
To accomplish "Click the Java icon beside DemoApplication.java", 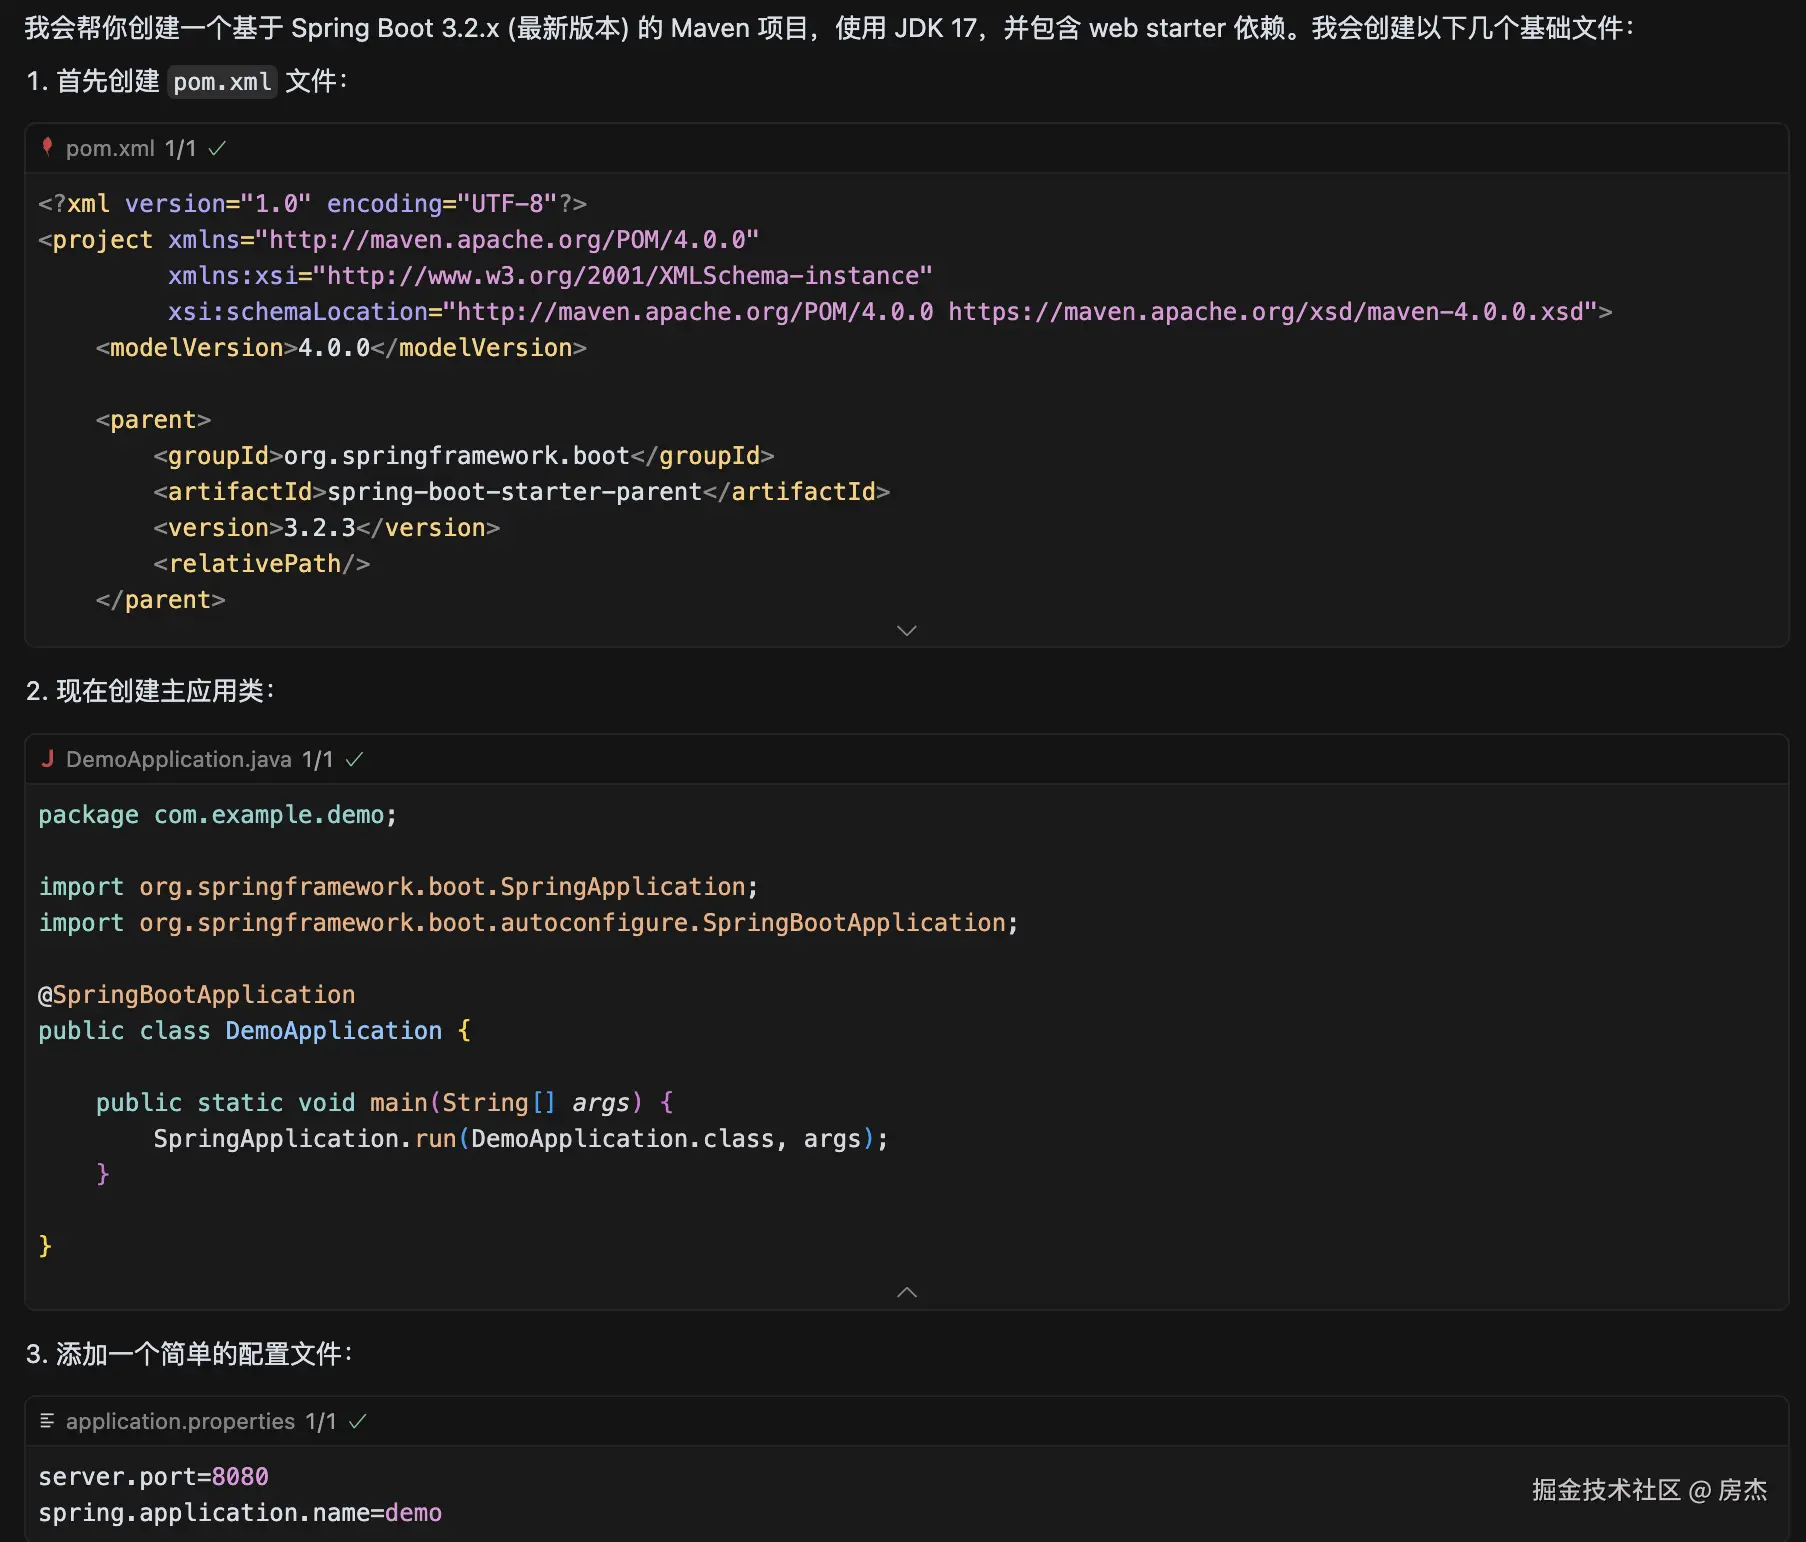I will (47, 759).
